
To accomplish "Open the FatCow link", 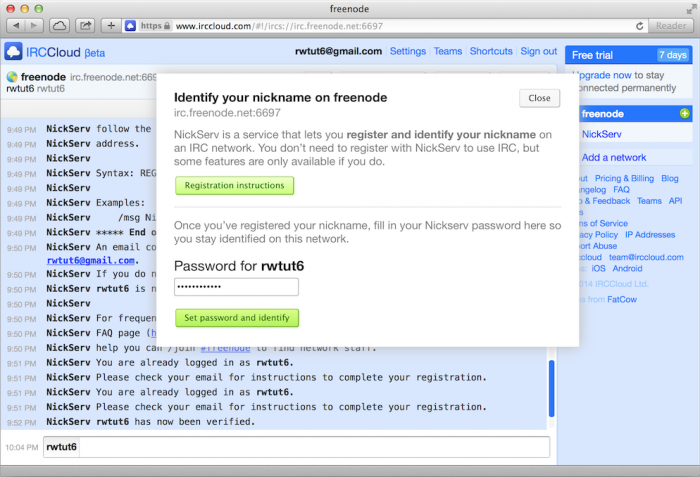I will click(x=622, y=299).
